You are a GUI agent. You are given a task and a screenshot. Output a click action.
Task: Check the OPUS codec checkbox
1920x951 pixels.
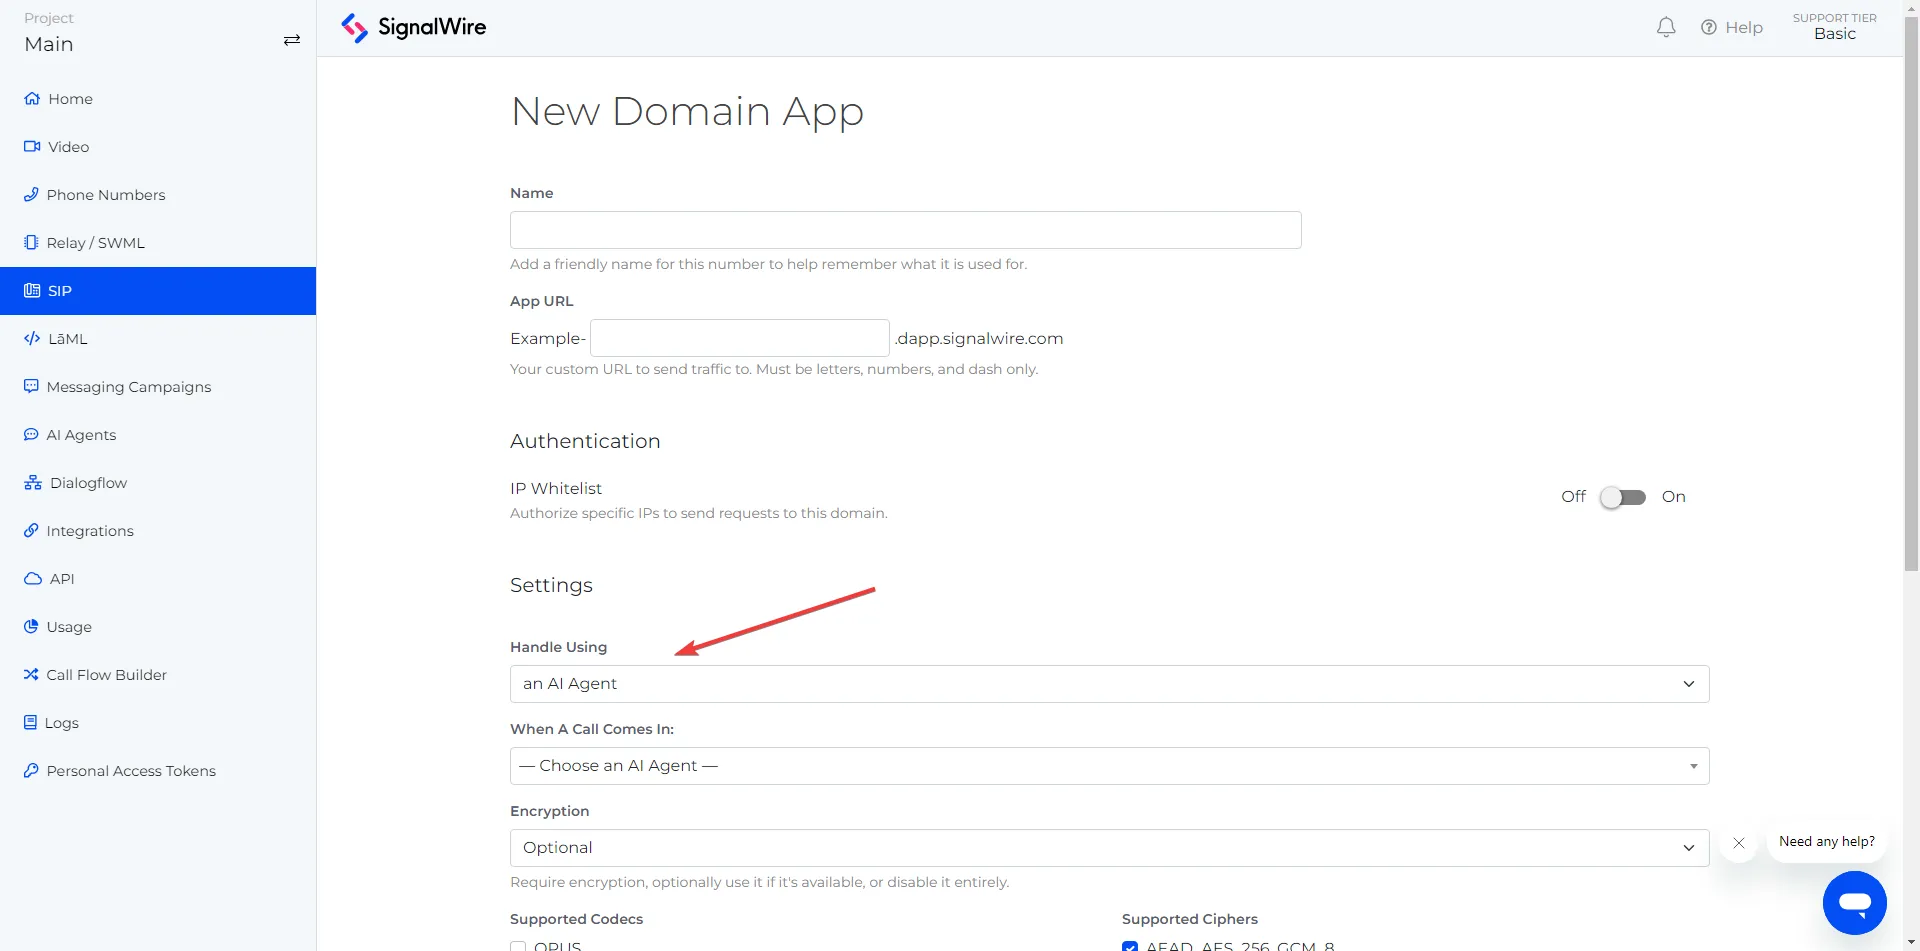point(518,945)
